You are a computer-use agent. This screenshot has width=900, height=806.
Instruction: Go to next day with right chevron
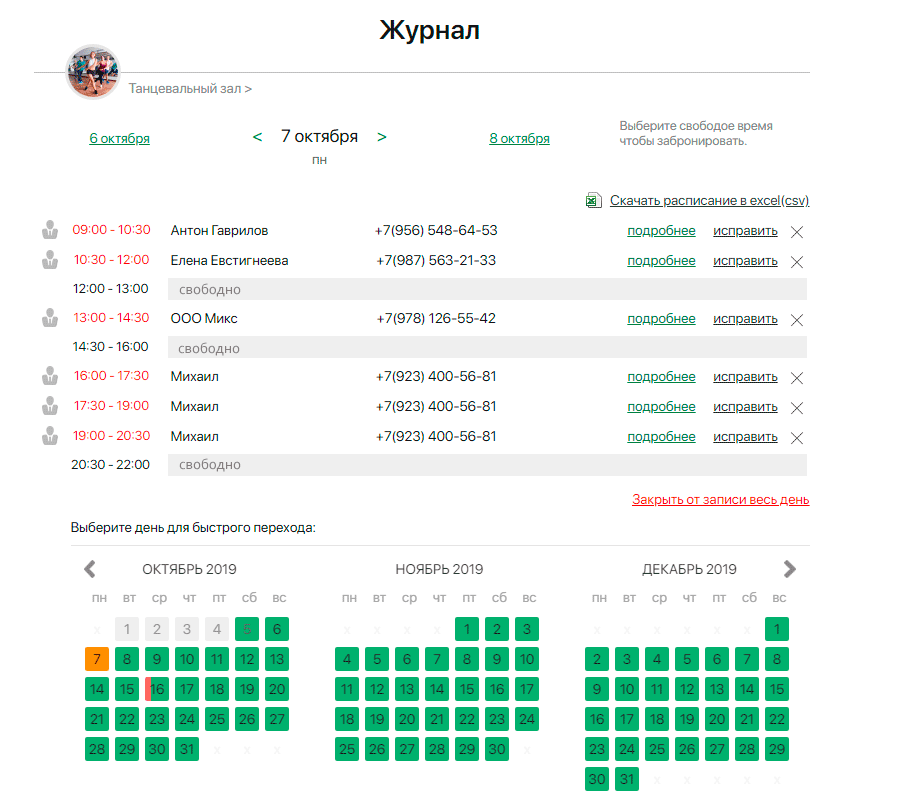(382, 137)
